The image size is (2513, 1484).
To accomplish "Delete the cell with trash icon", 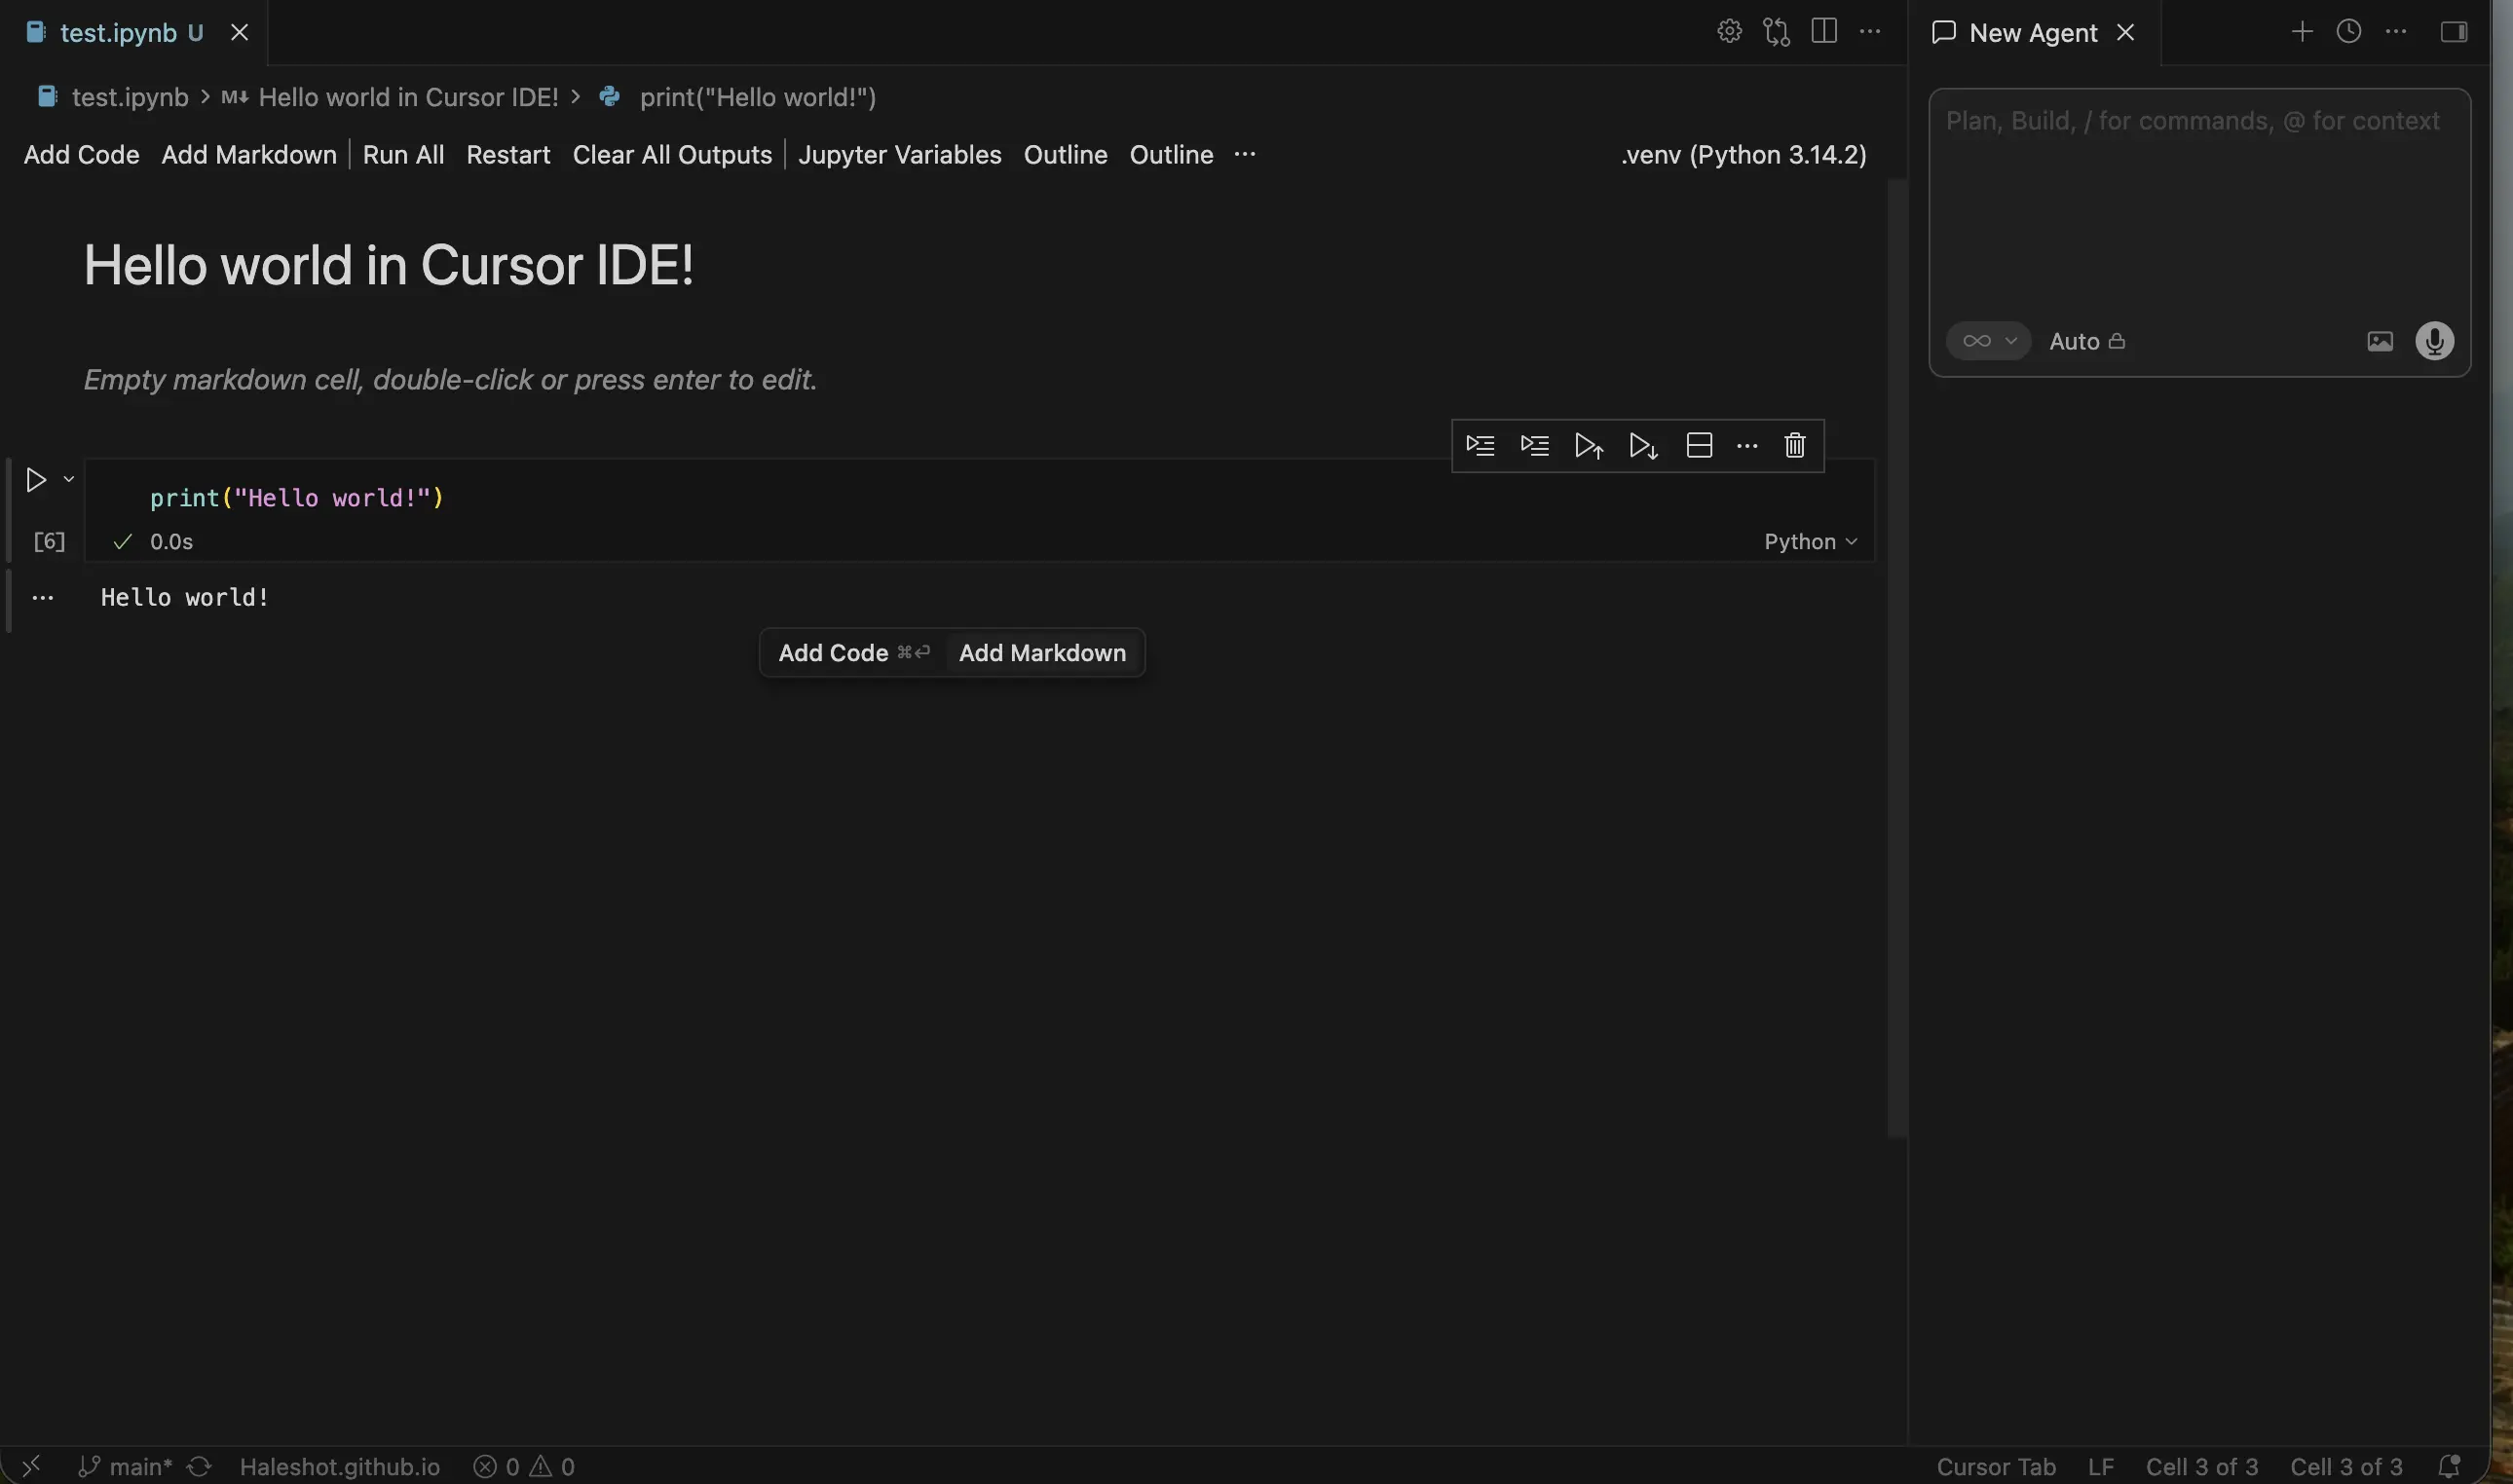I will tap(1795, 445).
